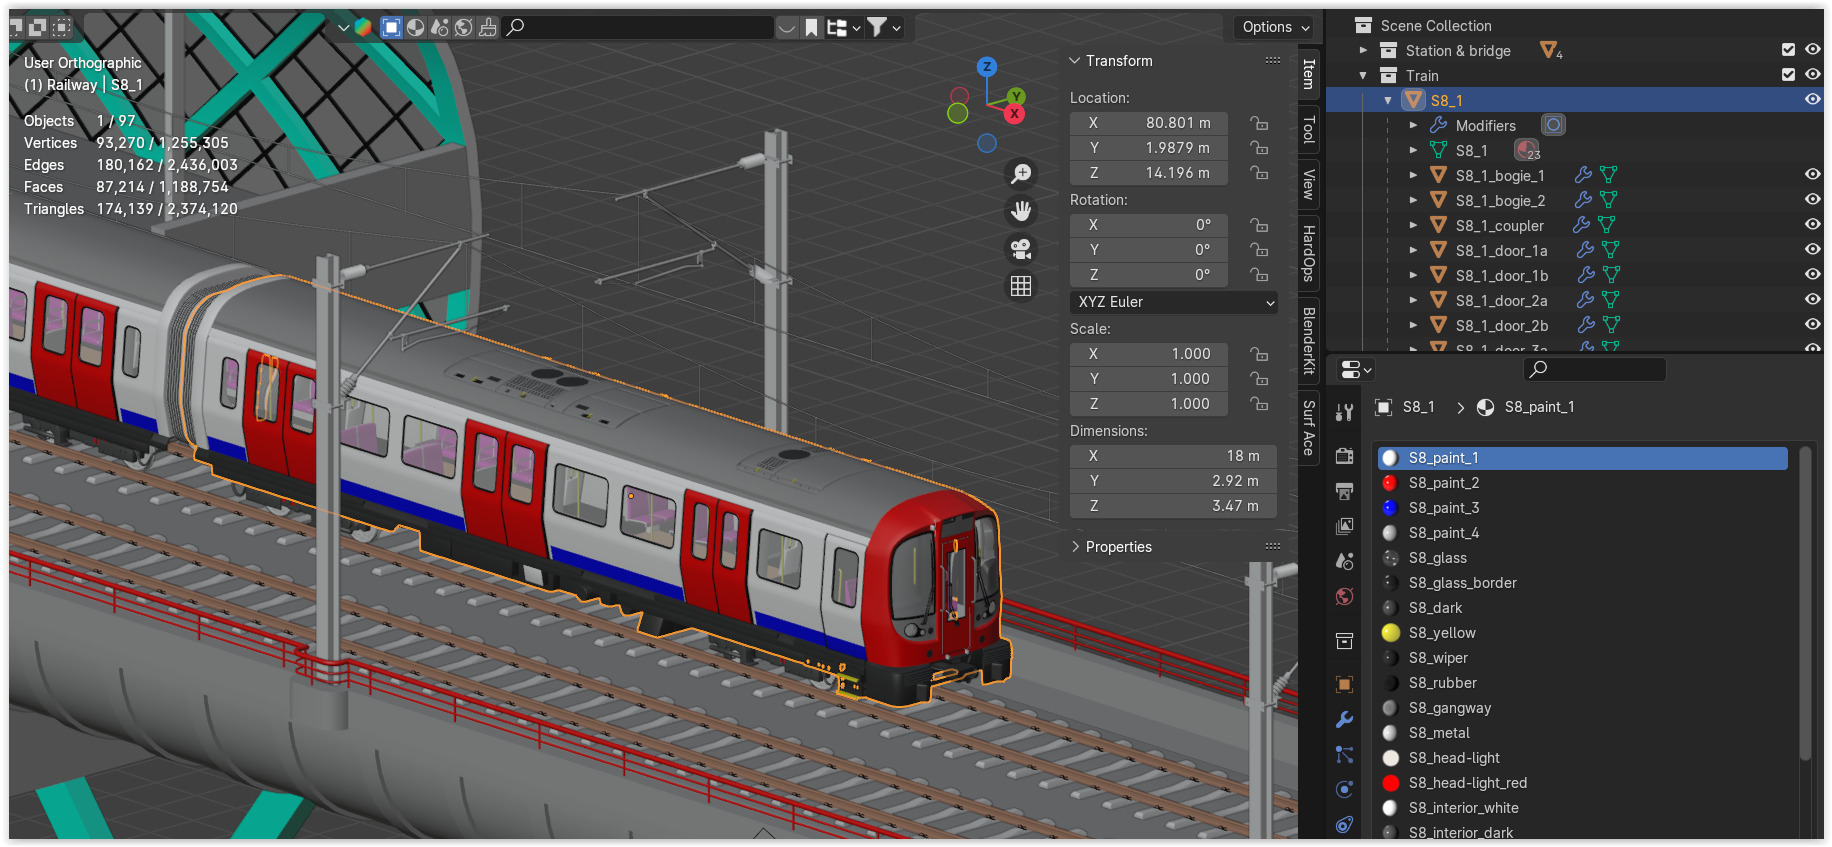Open the Scene properties tab
This screenshot has width=1832, height=847.
[1344, 561]
